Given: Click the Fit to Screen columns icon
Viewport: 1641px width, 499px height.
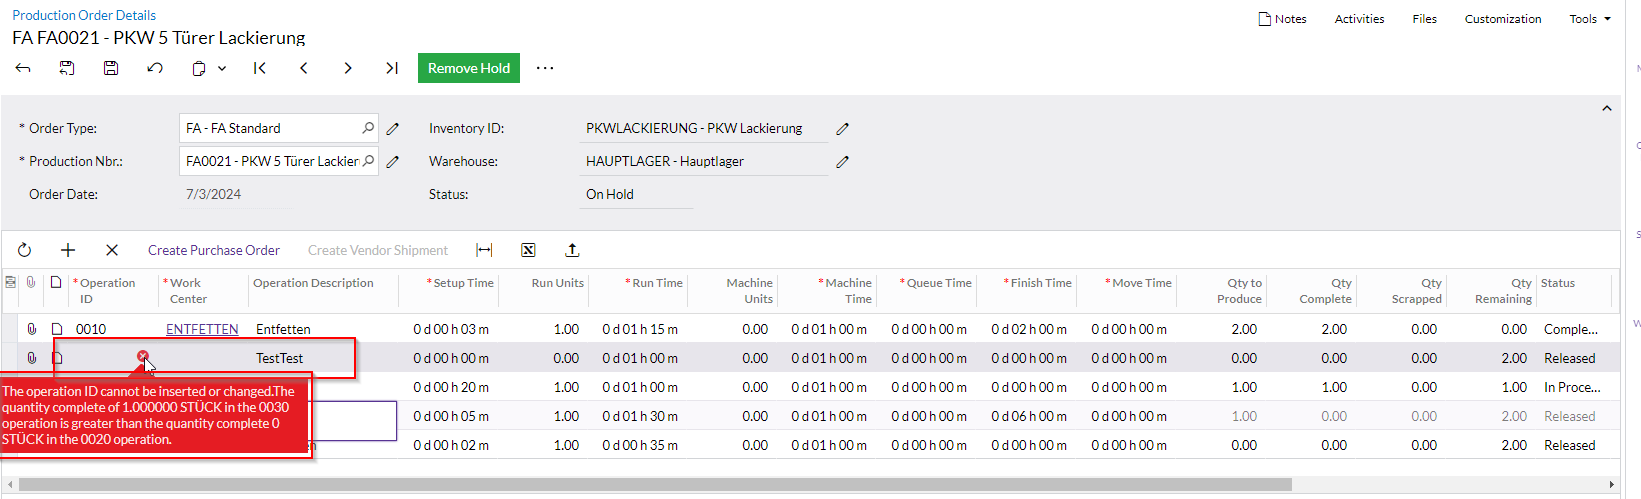Looking at the screenshot, I should [484, 250].
